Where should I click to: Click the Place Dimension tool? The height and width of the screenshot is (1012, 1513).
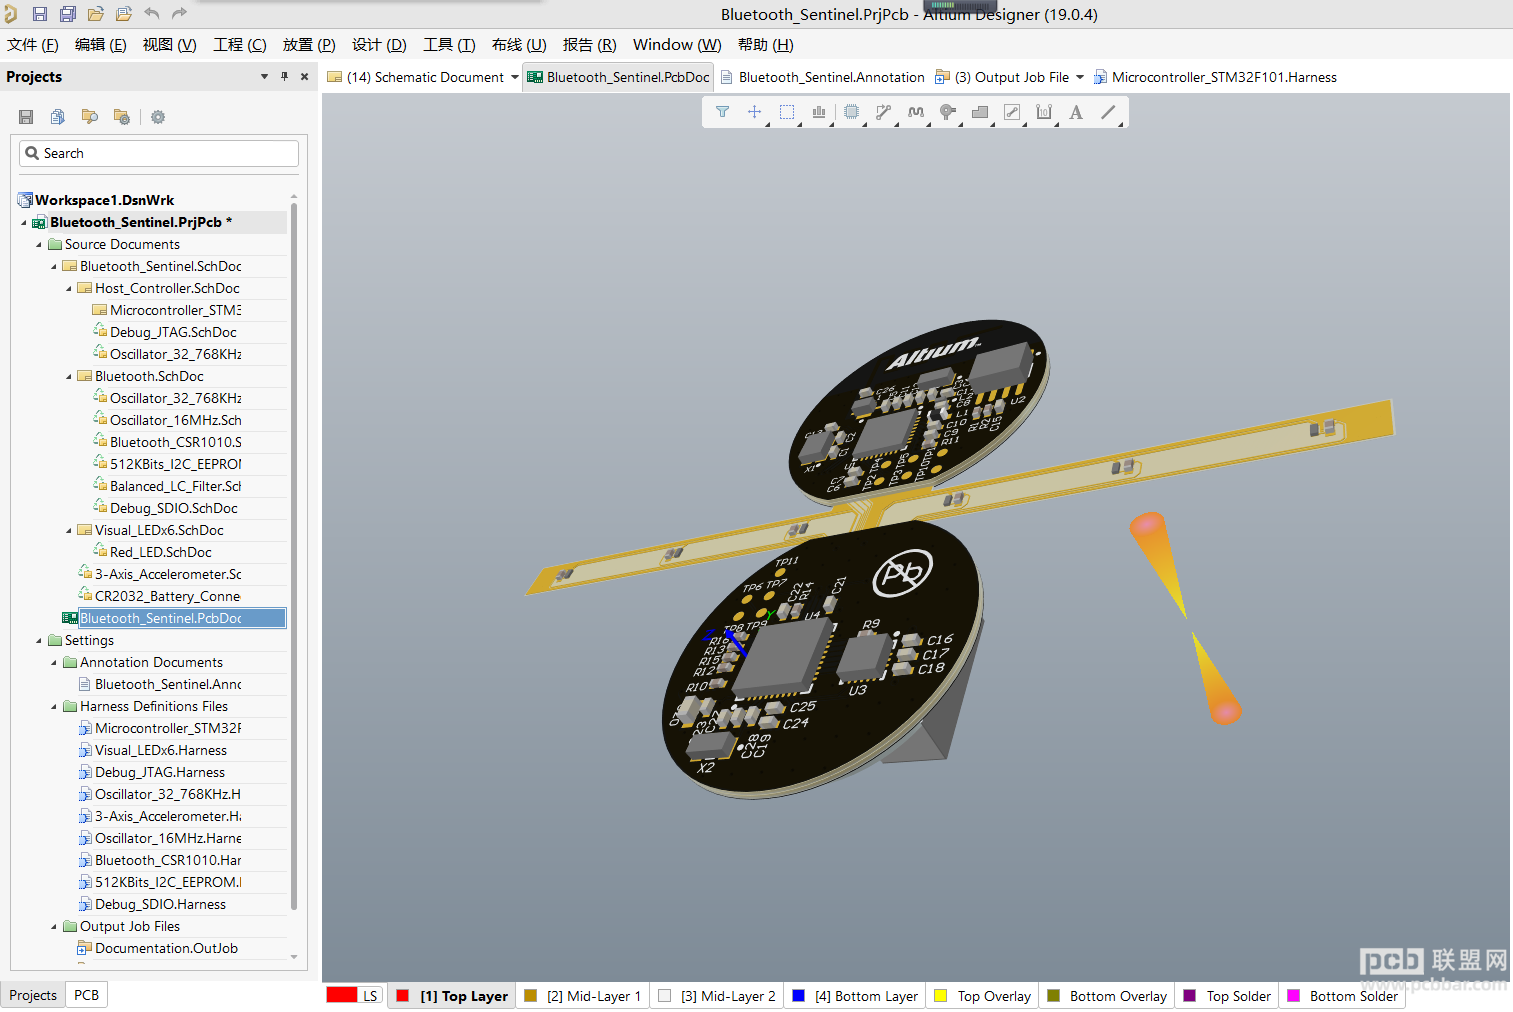[x=1044, y=112]
